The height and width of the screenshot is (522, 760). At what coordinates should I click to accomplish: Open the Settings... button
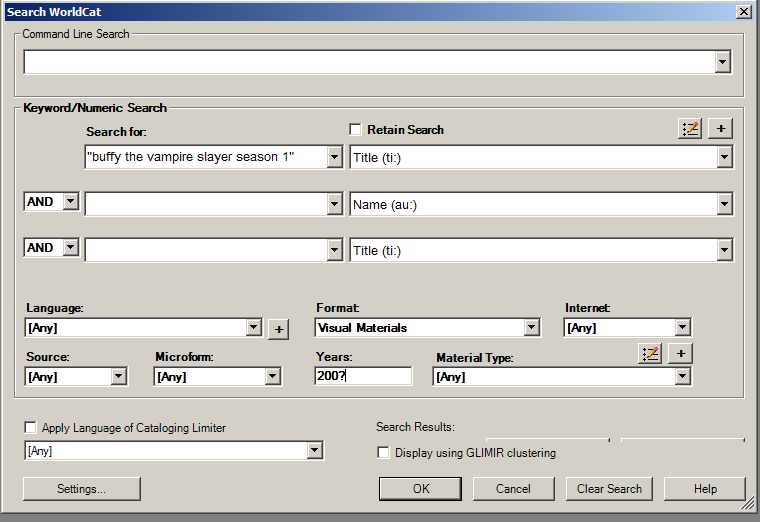(x=81, y=489)
